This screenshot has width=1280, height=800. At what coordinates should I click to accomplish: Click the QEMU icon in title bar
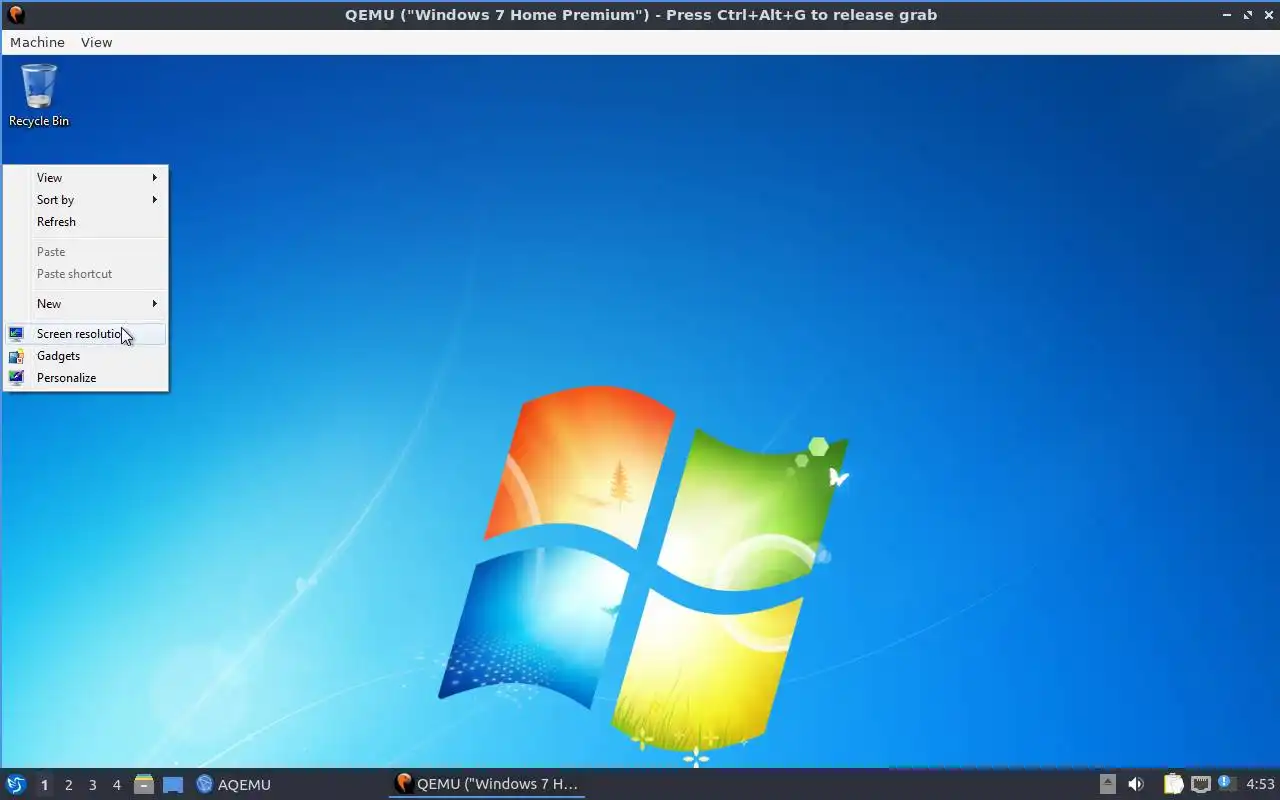coord(15,15)
